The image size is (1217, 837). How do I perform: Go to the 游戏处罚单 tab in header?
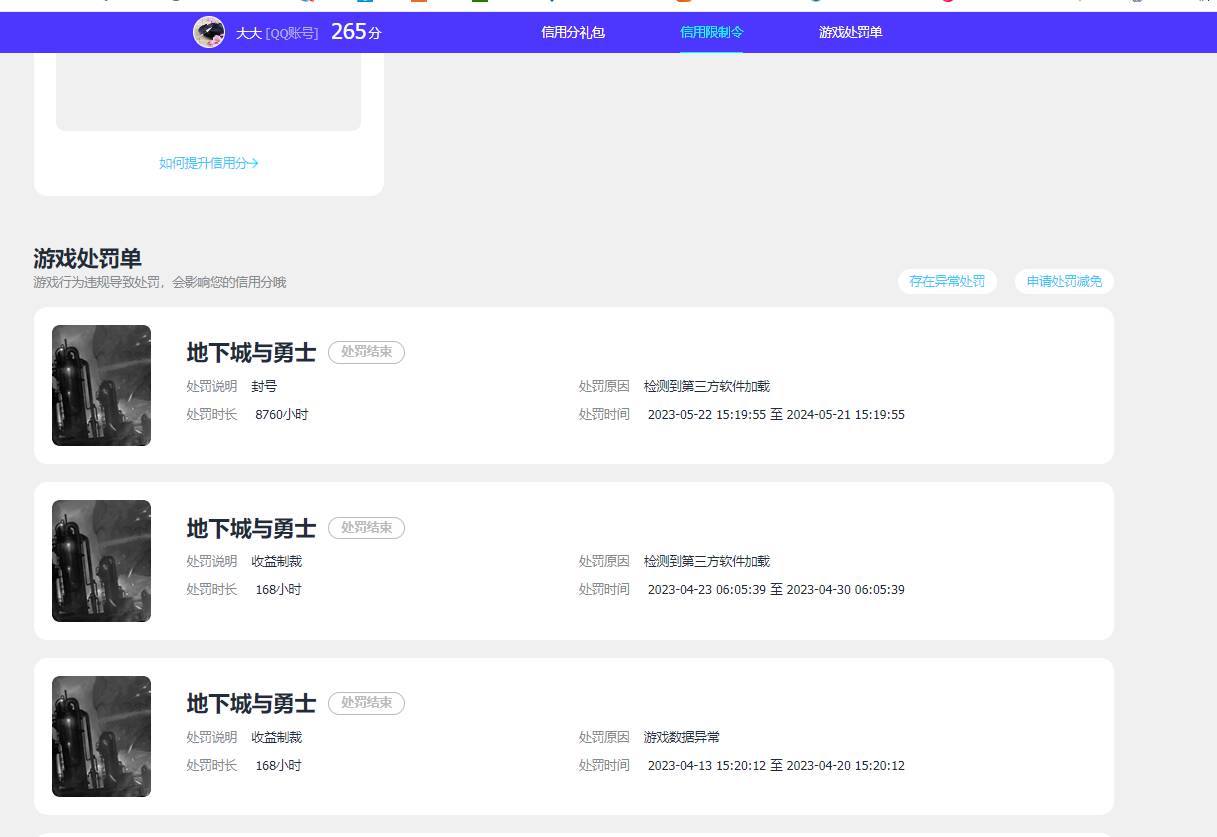[x=850, y=32]
